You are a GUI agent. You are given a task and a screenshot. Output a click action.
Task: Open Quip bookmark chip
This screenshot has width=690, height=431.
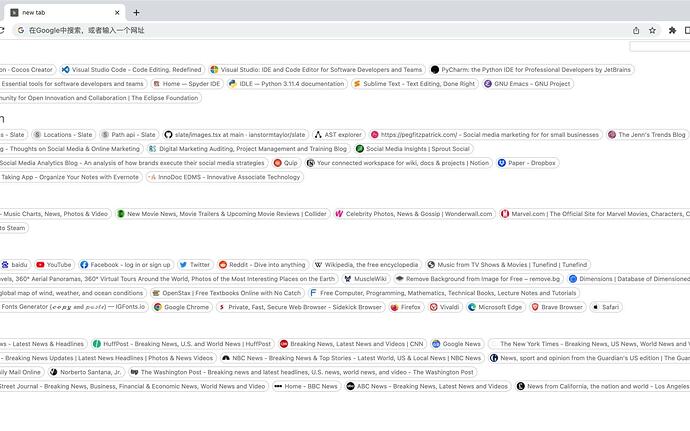(286, 163)
